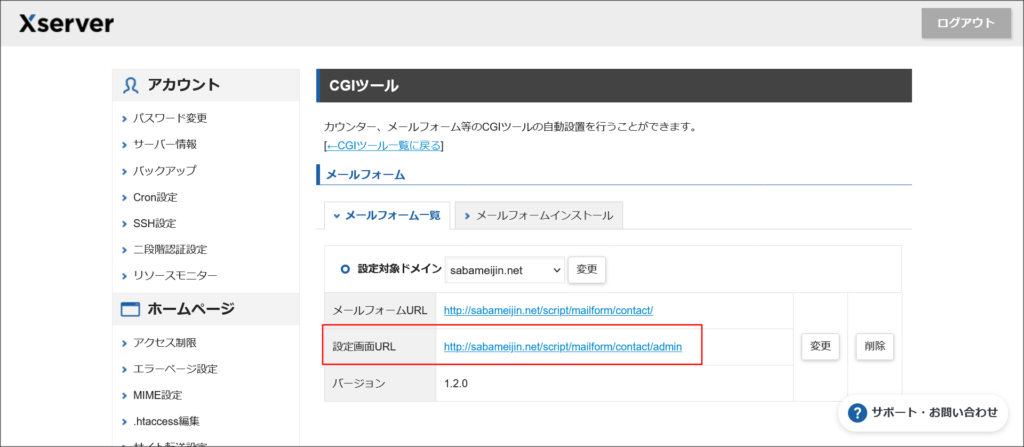The image size is (1024, 447).
Task: Click the メールフォームURL label cell
Action: tap(380, 310)
